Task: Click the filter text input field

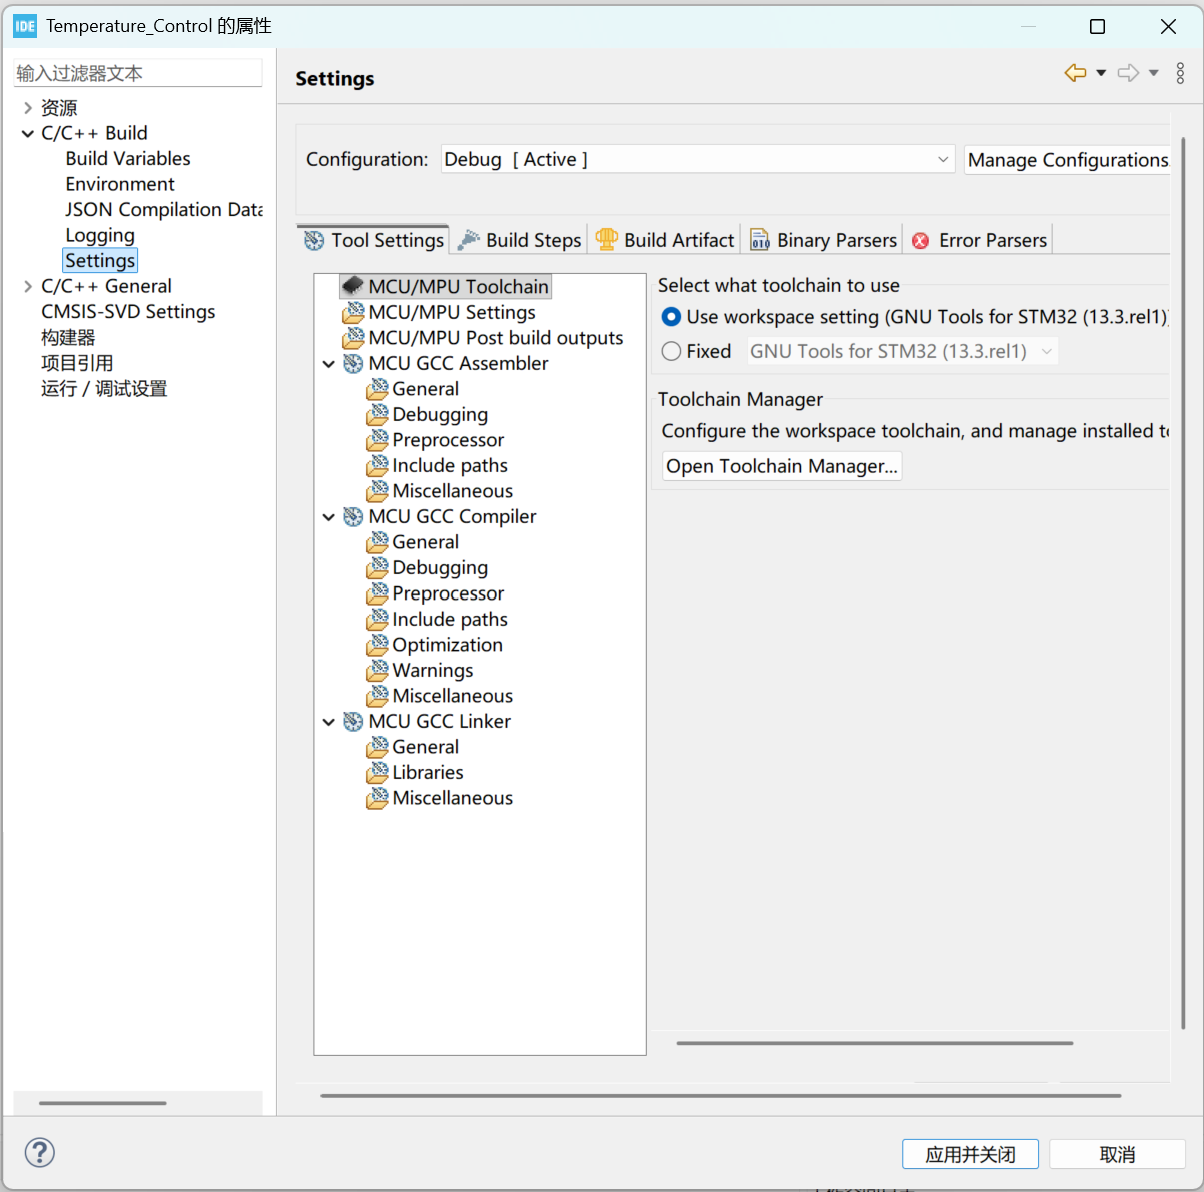Action: coord(137,72)
